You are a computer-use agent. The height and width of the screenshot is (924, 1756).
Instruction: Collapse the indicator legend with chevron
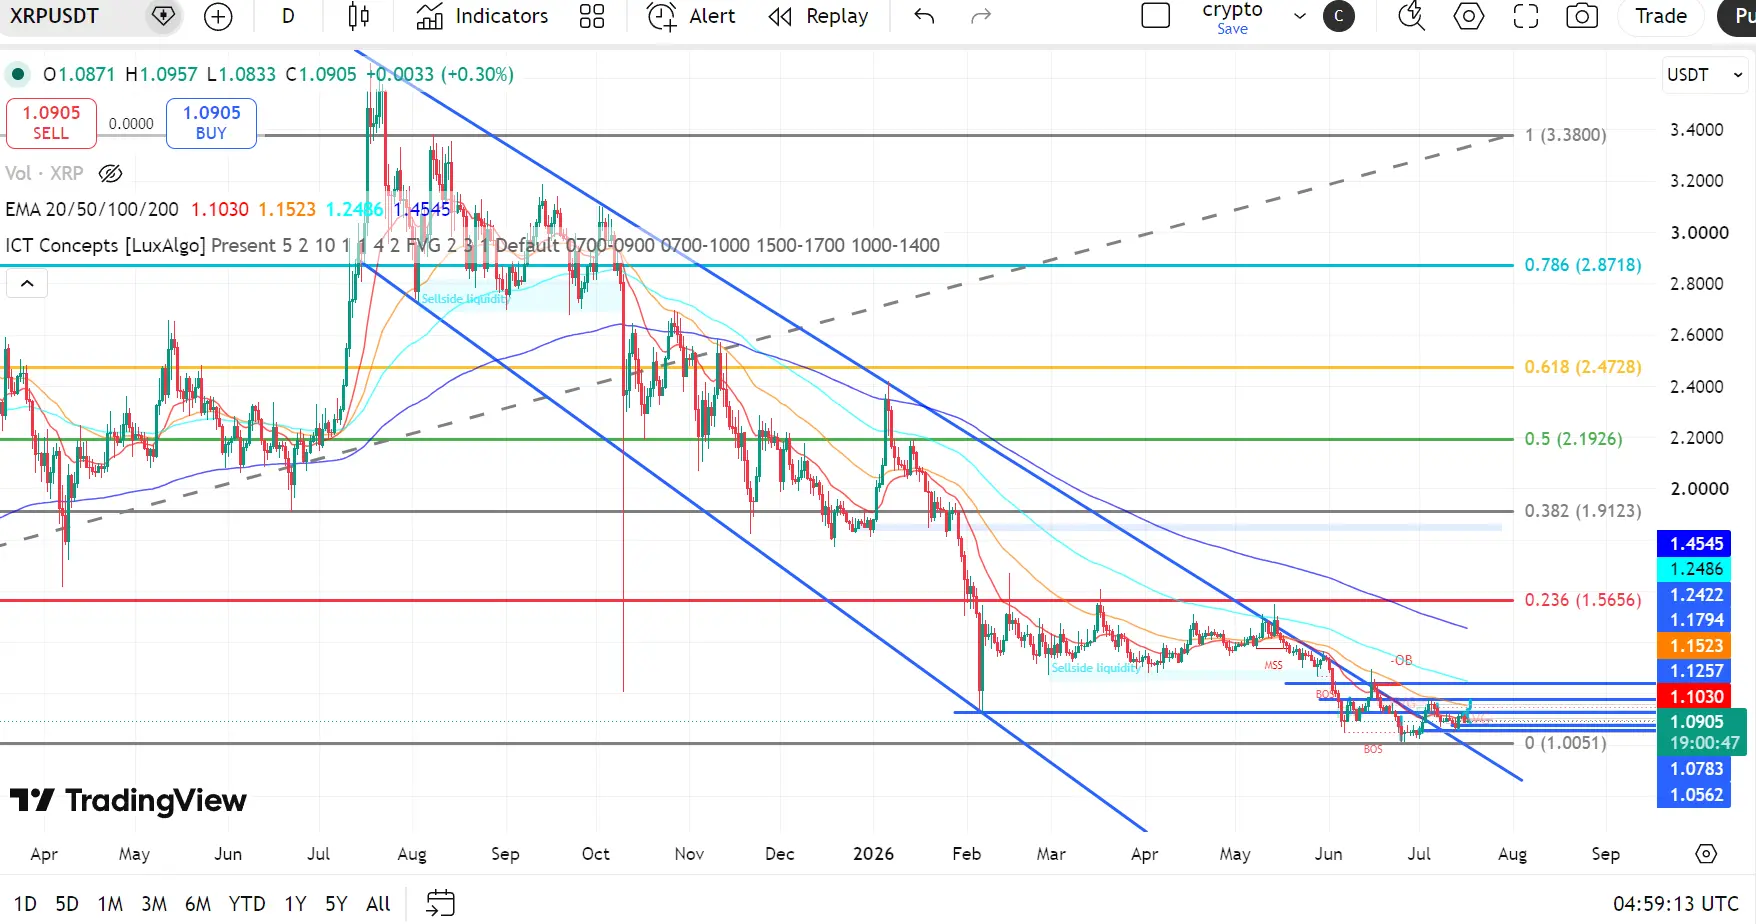click(x=27, y=284)
